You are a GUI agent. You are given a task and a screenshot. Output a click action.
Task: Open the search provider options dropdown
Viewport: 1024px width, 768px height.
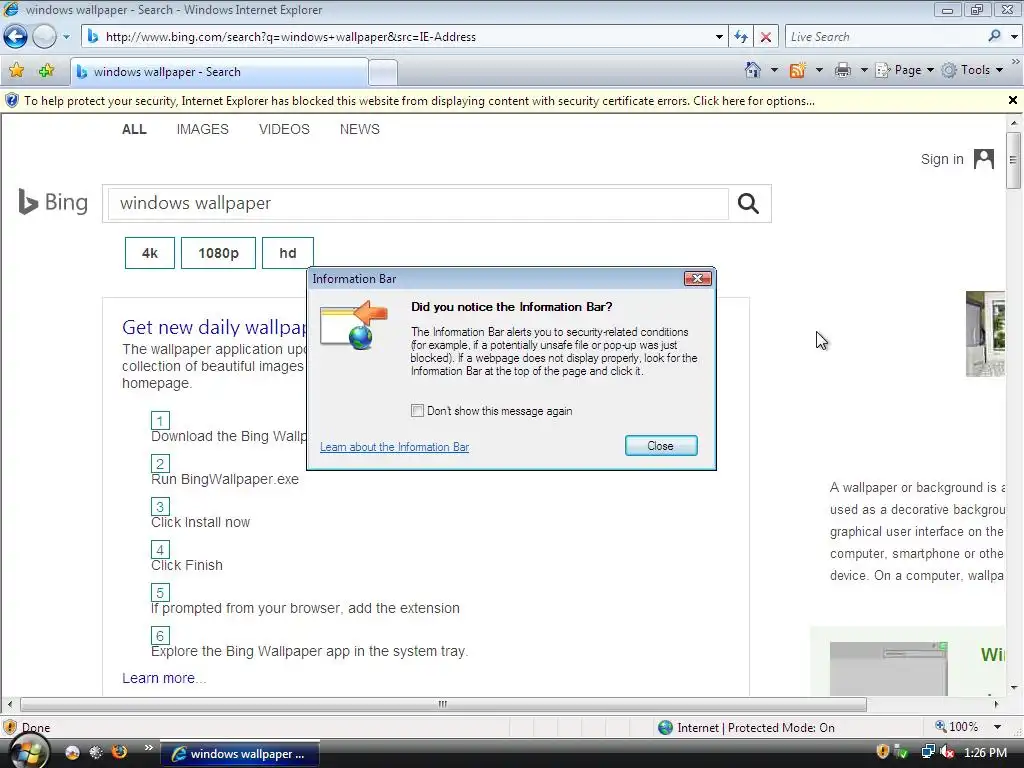[x=1014, y=37]
